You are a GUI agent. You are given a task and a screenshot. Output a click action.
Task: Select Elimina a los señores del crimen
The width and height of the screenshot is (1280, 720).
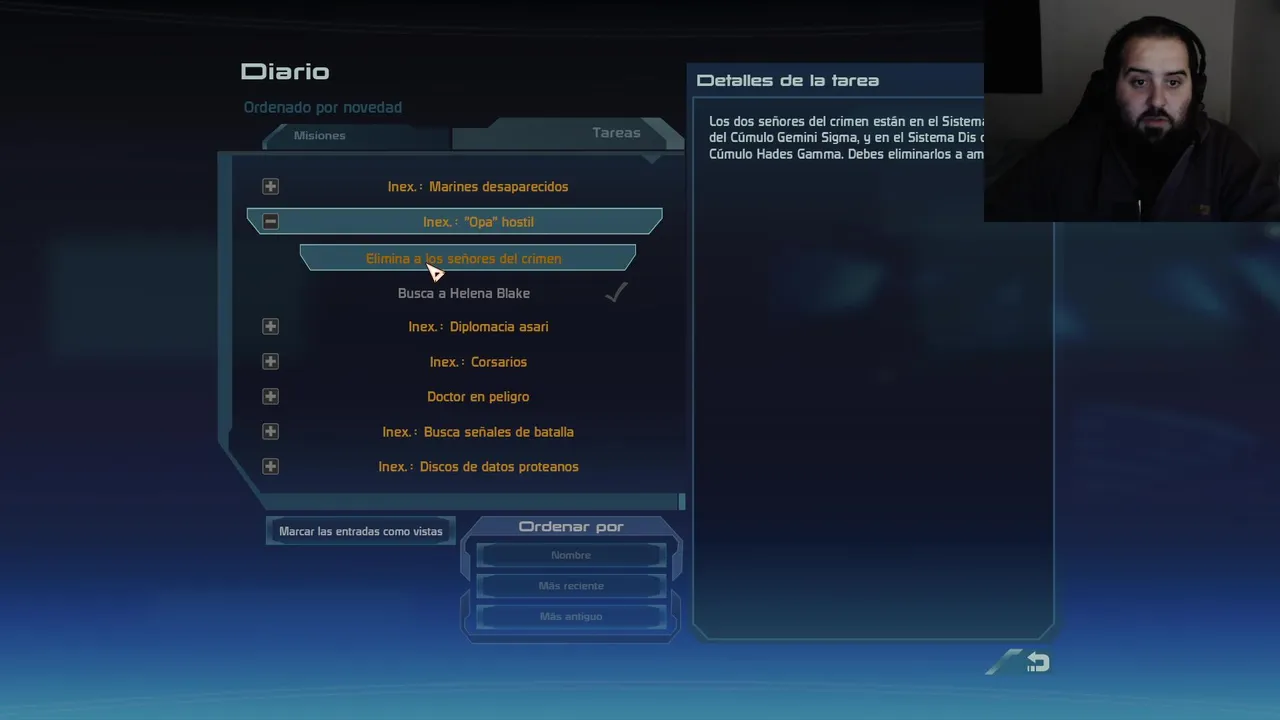467,258
